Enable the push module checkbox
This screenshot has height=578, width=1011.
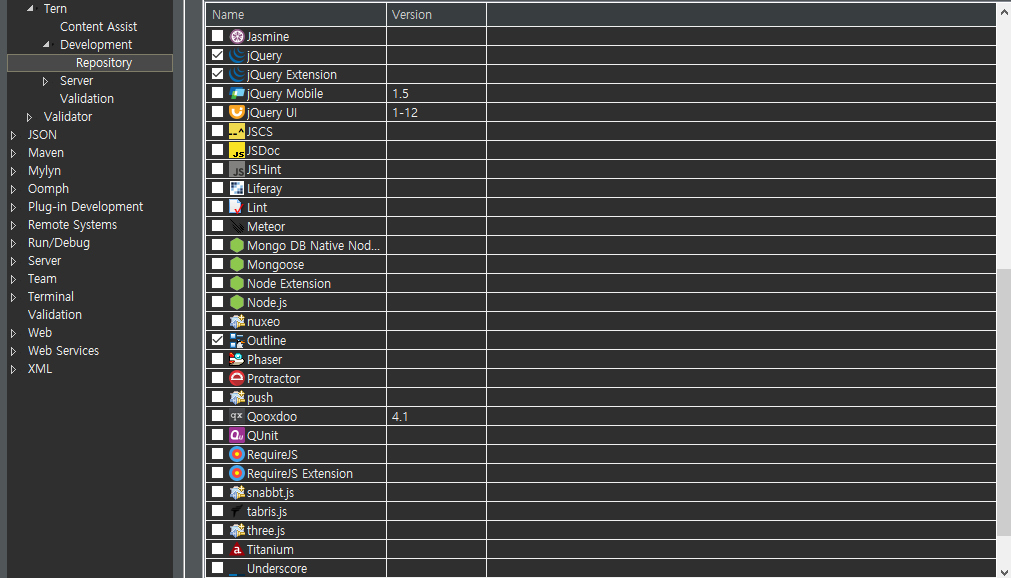click(x=218, y=397)
